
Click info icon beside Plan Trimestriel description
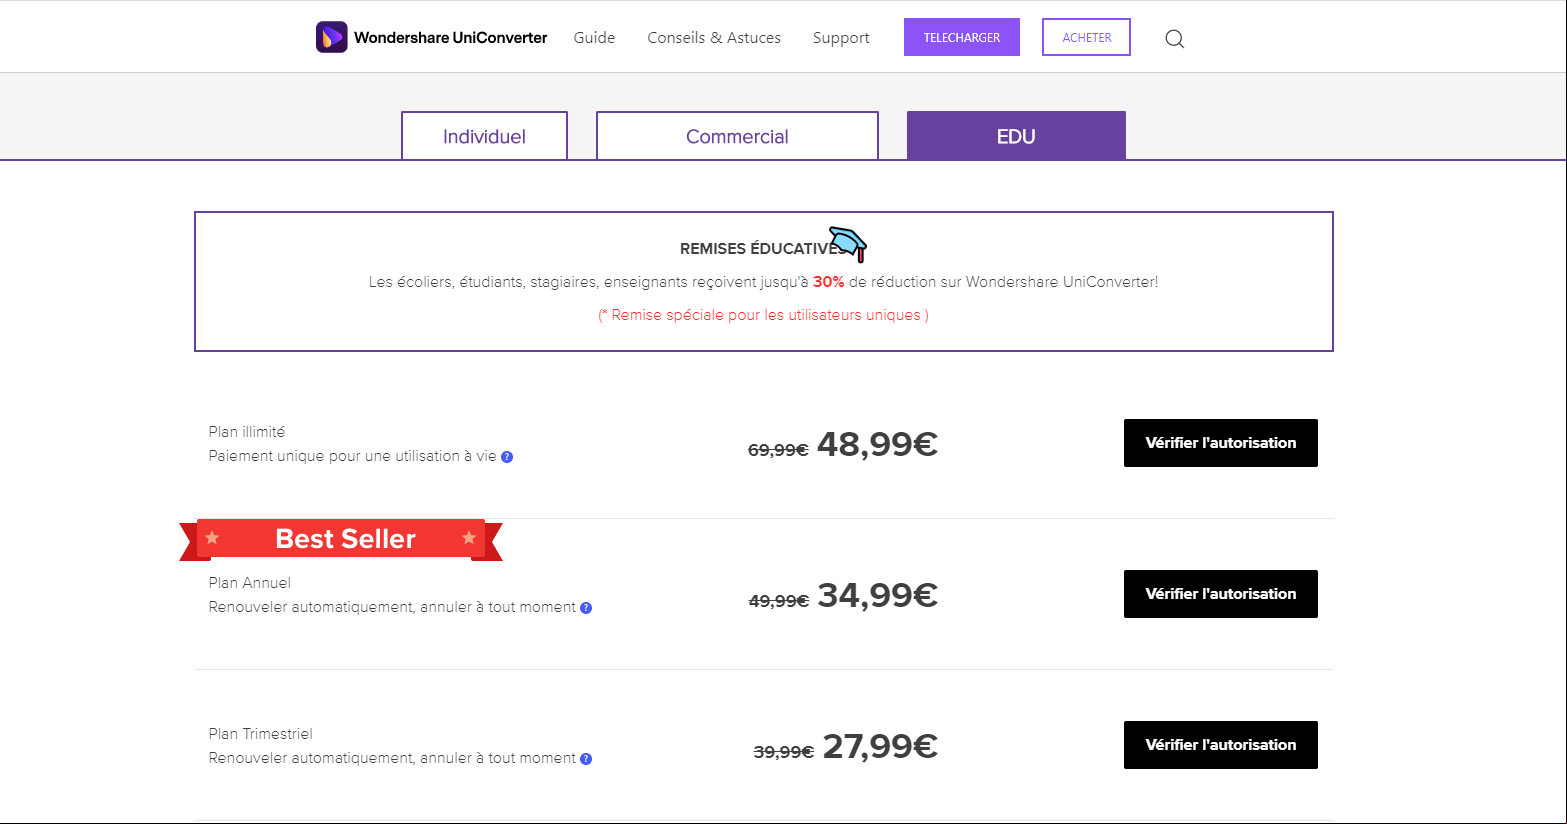(x=586, y=759)
